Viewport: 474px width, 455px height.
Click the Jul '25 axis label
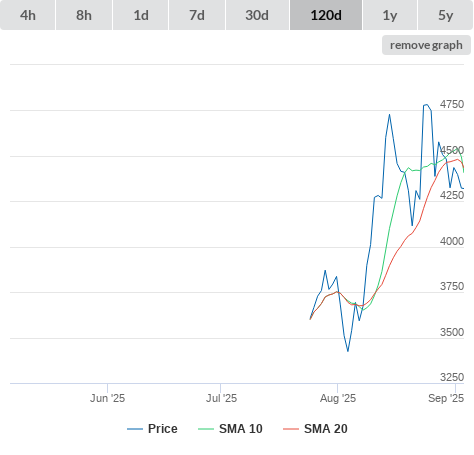click(221, 398)
